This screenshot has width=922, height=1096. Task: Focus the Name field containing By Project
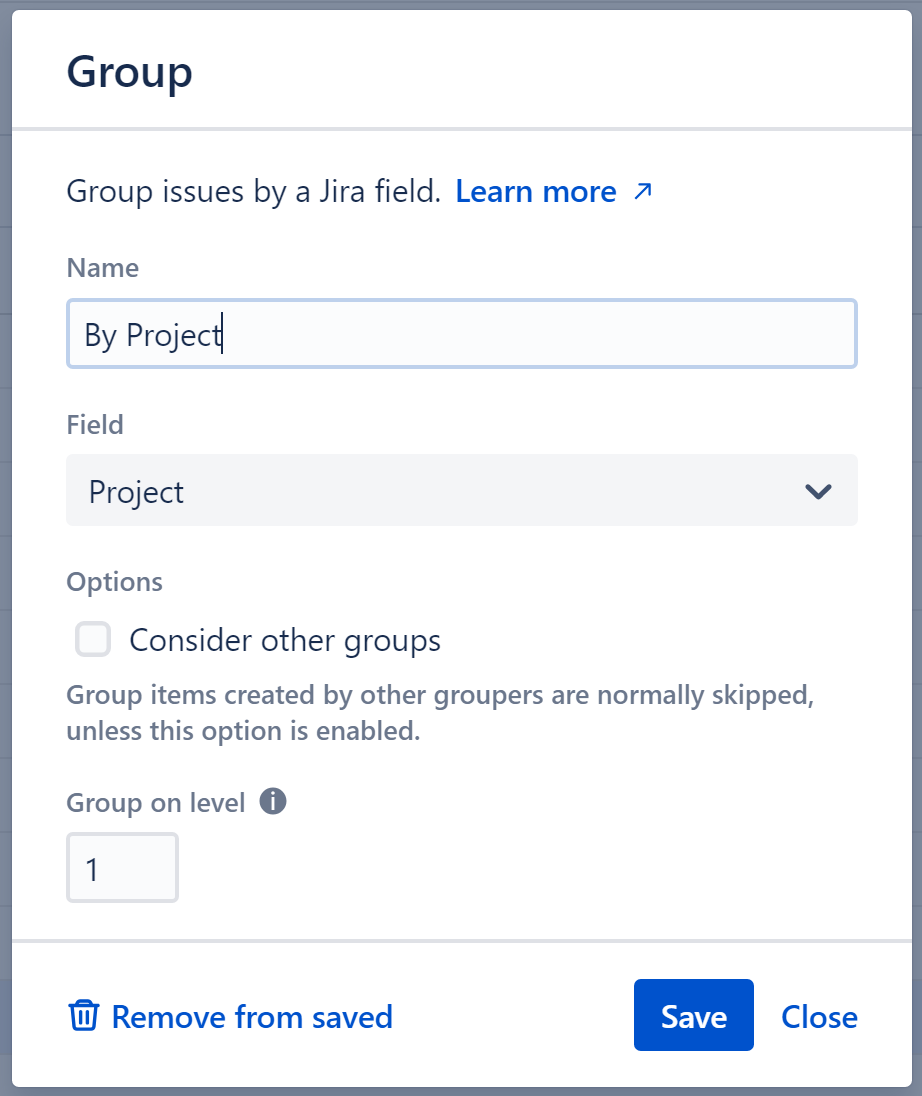[x=461, y=334]
